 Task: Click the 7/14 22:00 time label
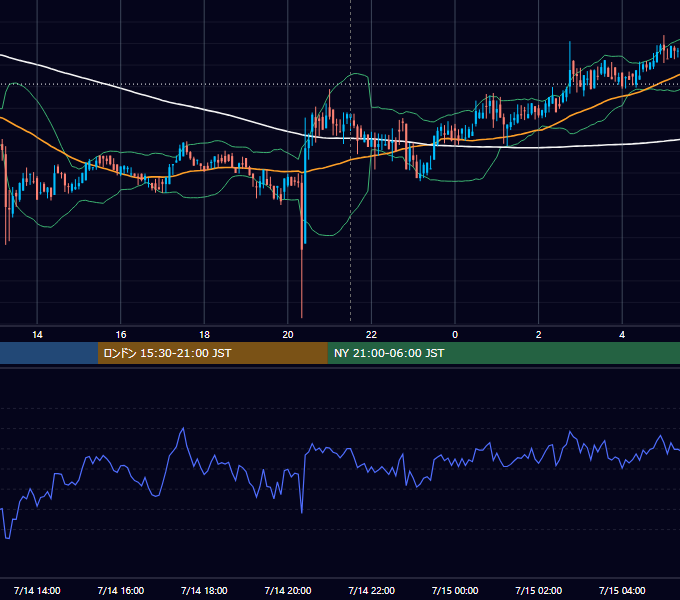(372, 590)
